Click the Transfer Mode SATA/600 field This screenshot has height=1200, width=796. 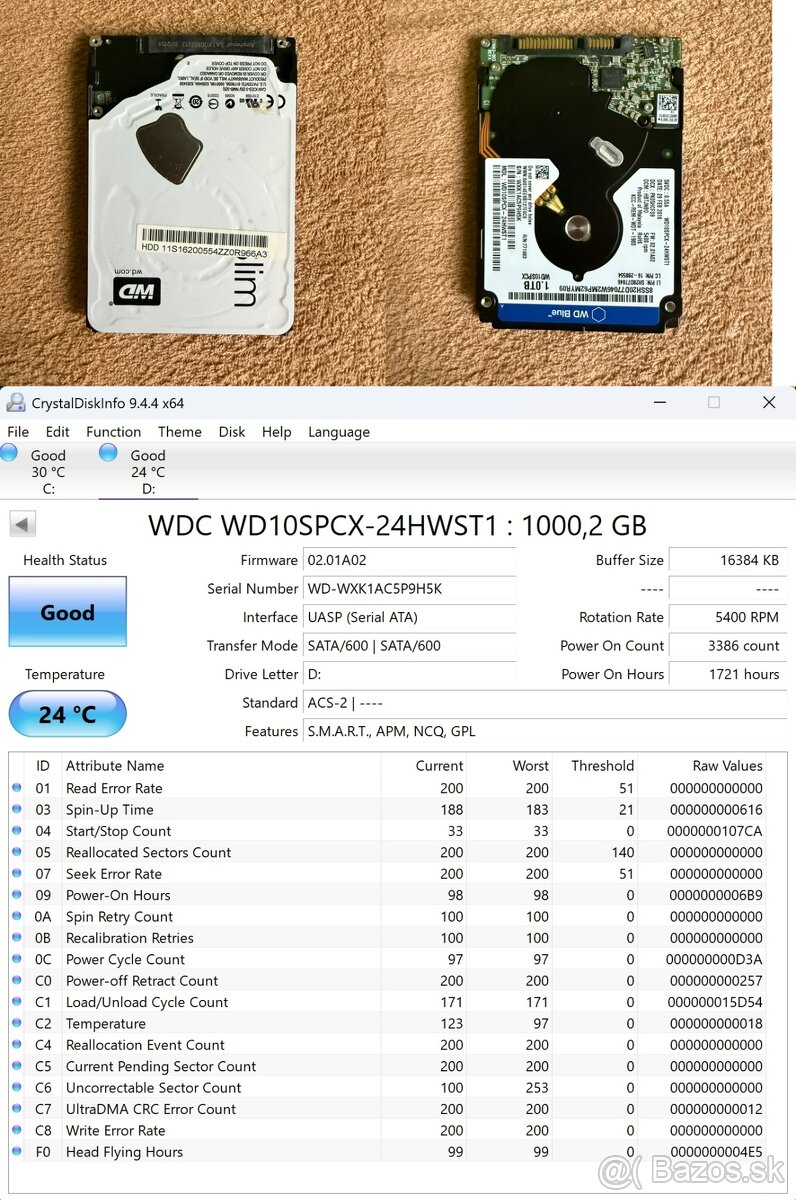click(x=410, y=646)
